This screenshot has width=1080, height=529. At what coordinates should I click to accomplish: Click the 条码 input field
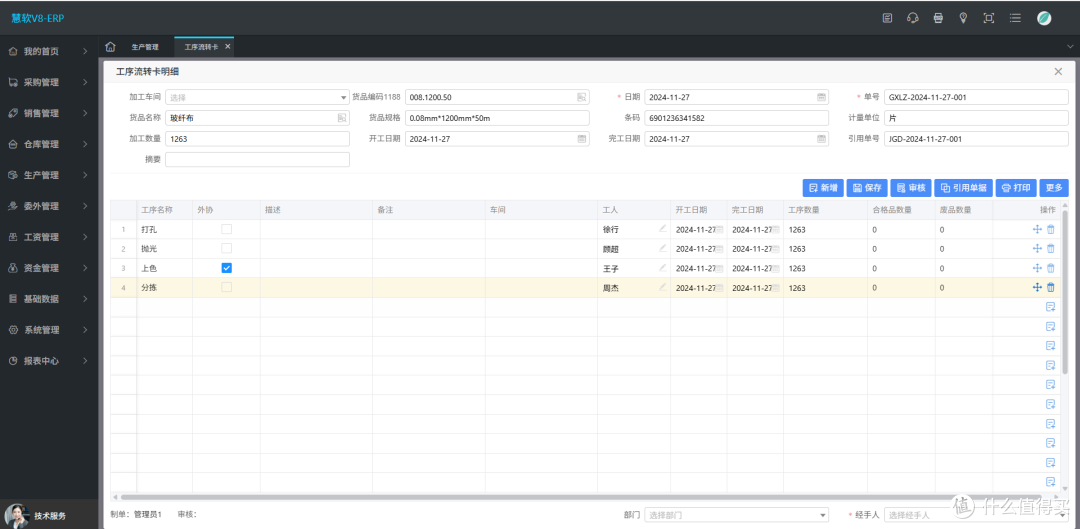pos(737,118)
